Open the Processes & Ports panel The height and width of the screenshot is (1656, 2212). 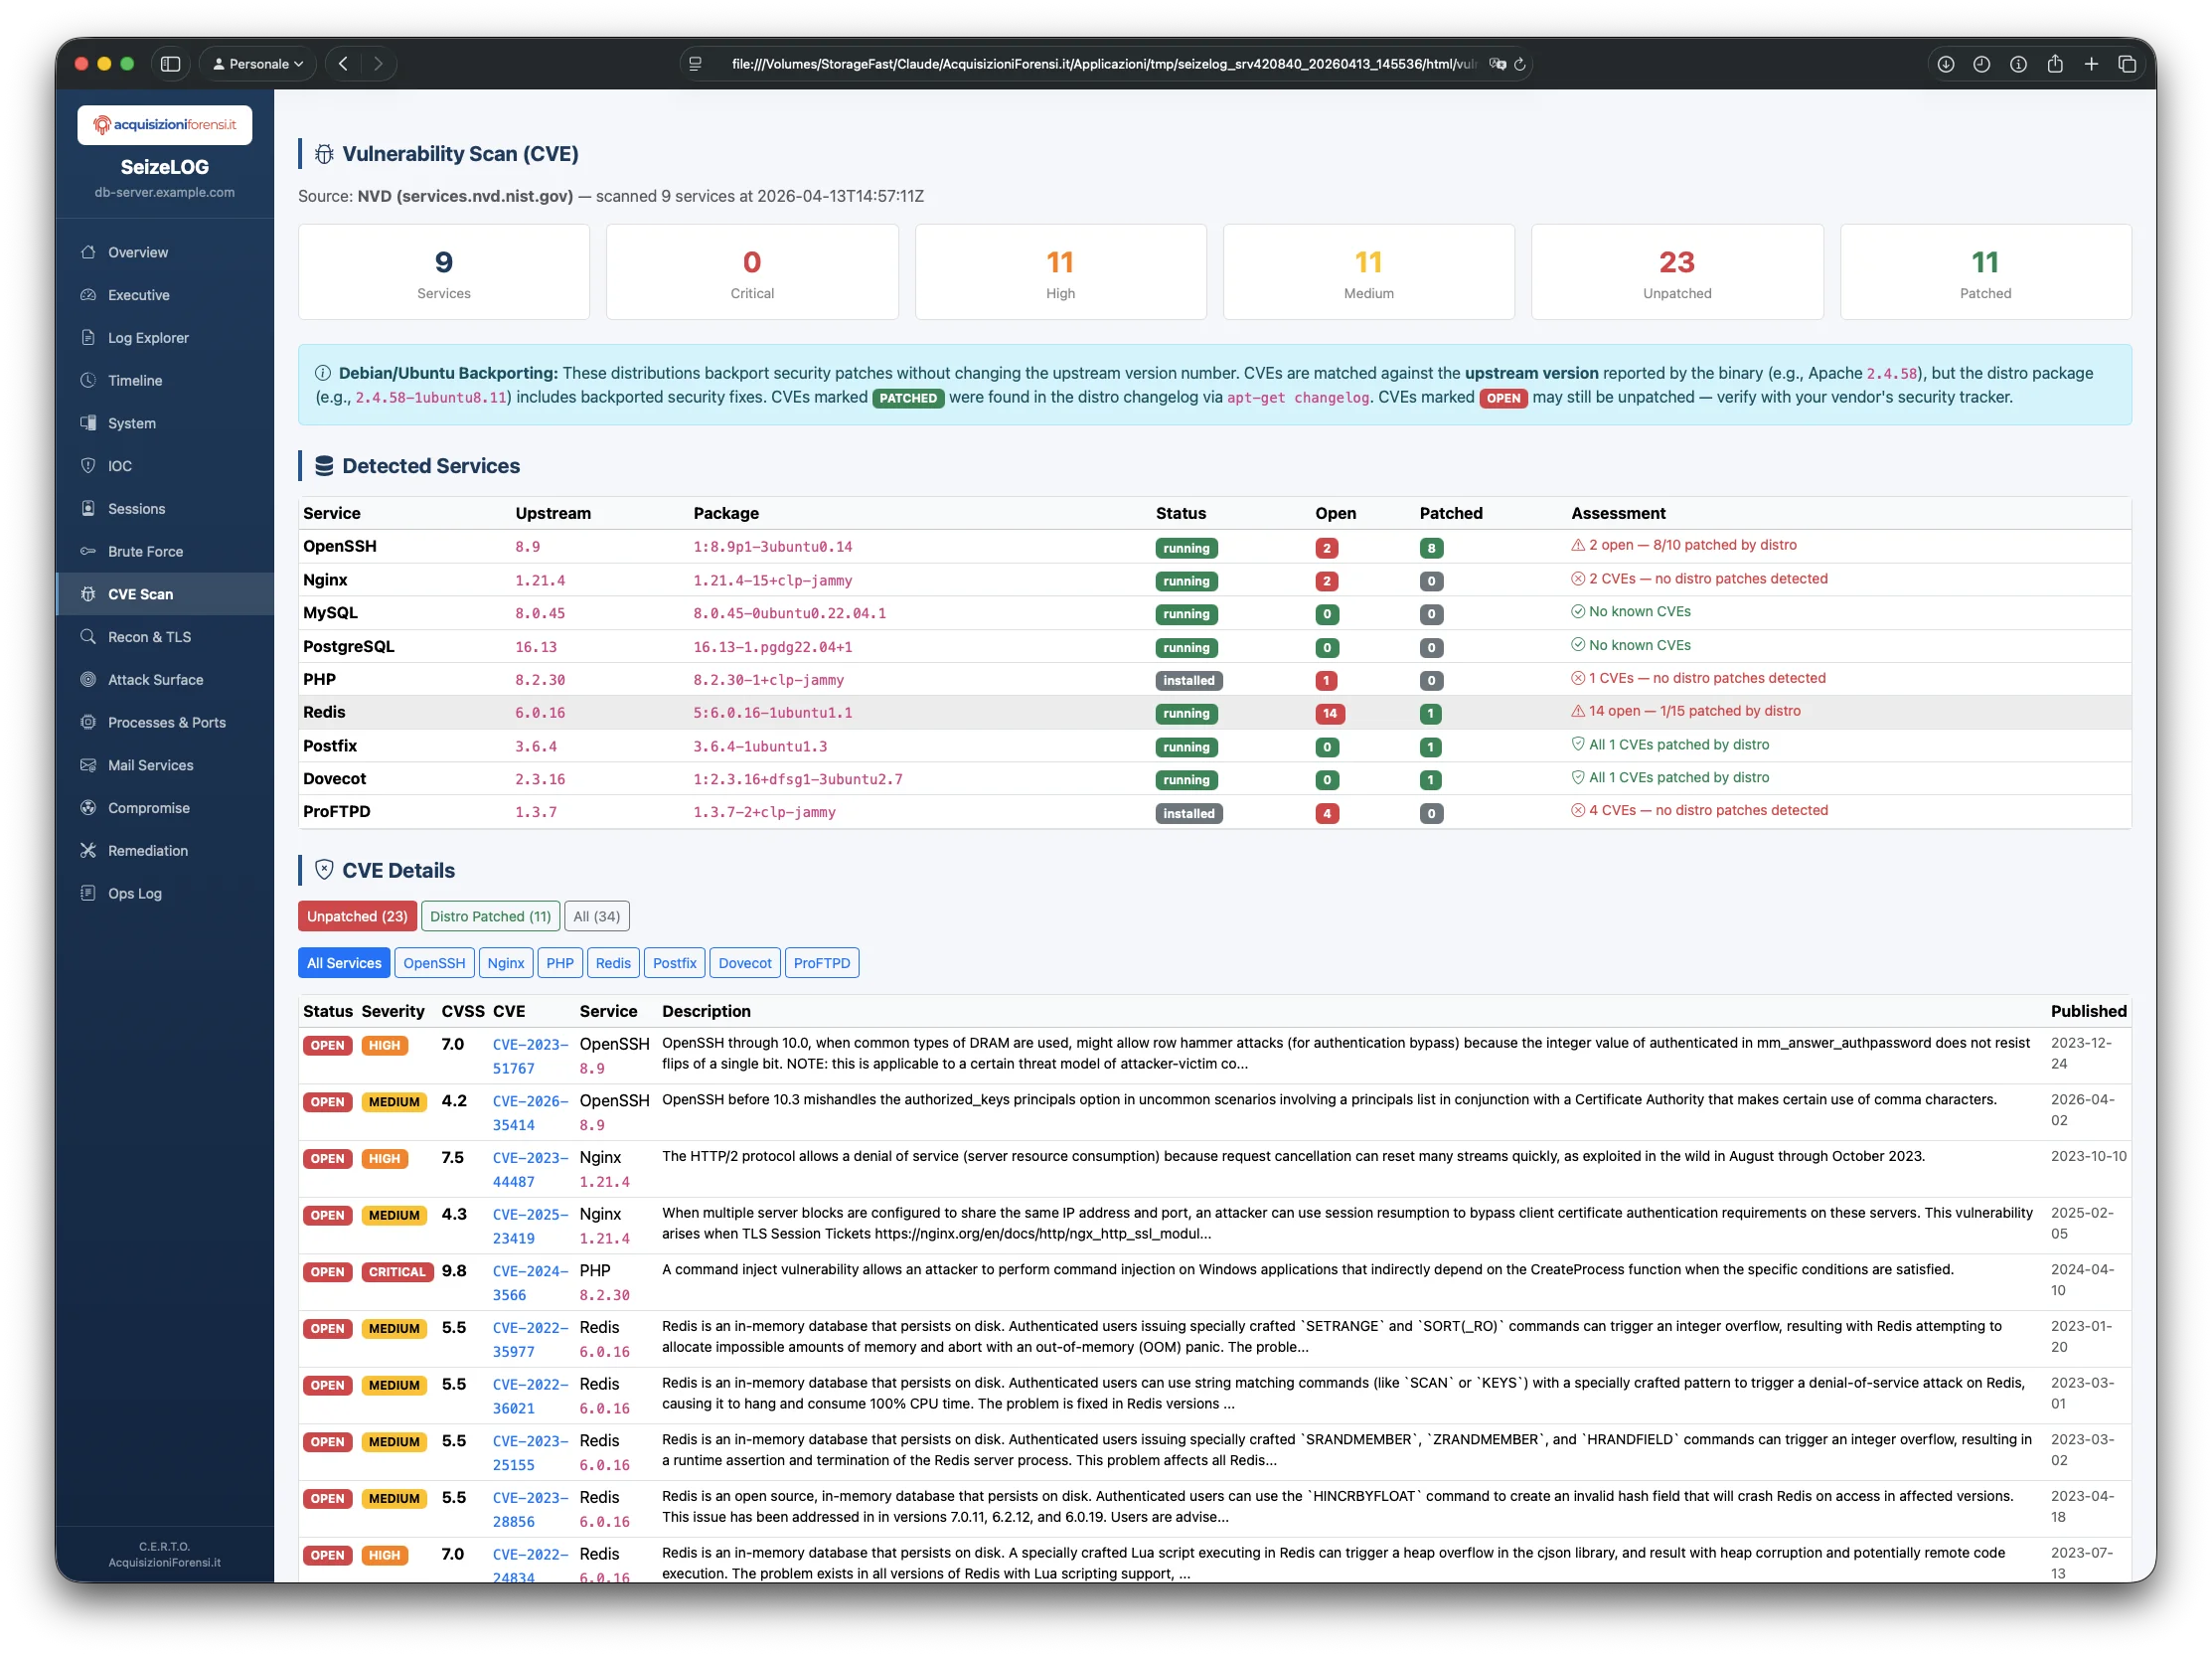pos(166,722)
